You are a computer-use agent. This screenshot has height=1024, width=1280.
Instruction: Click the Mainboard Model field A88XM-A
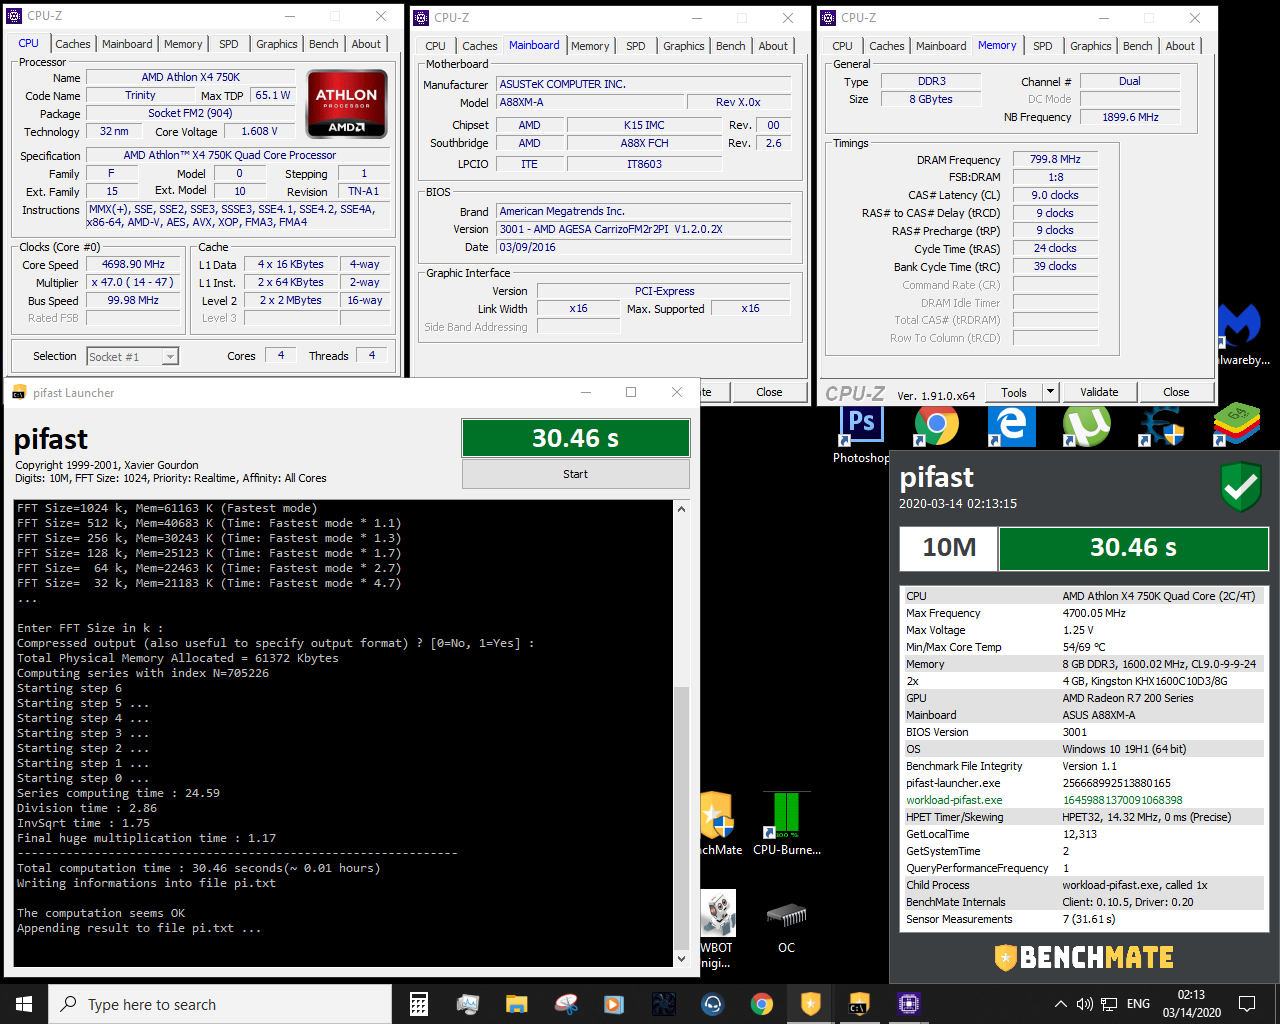click(x=589, y=102)
